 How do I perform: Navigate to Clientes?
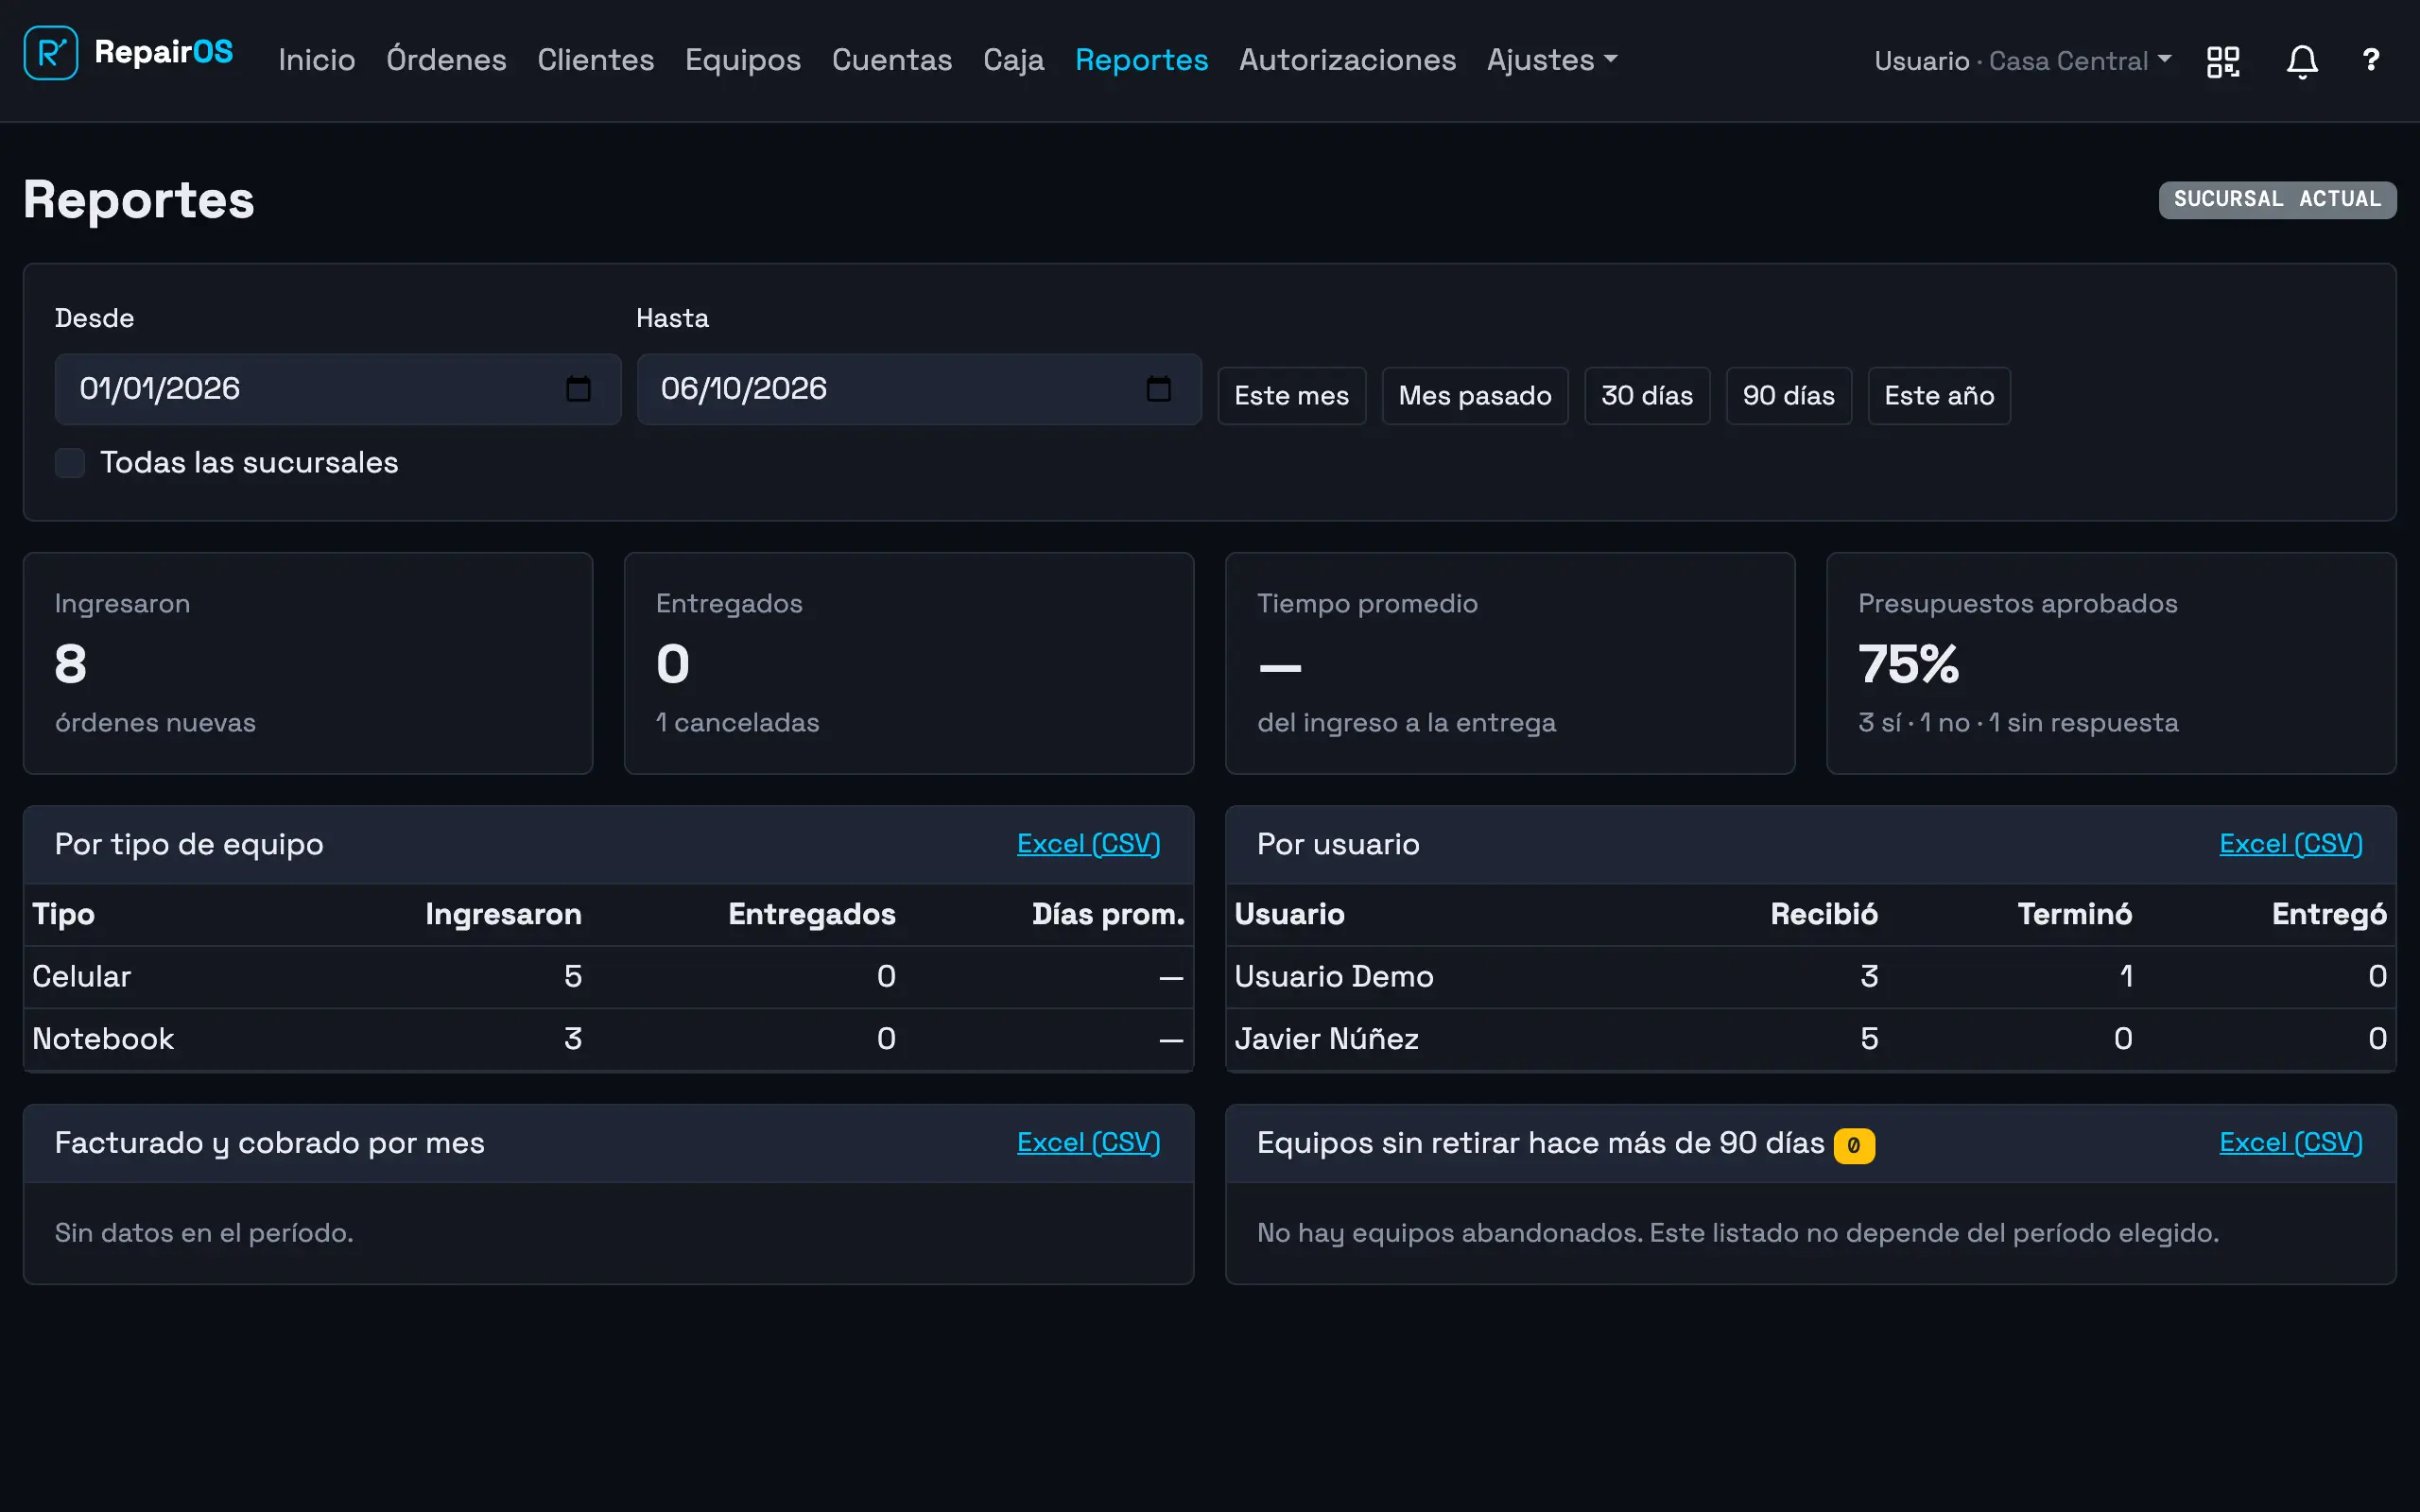point(595,60)
